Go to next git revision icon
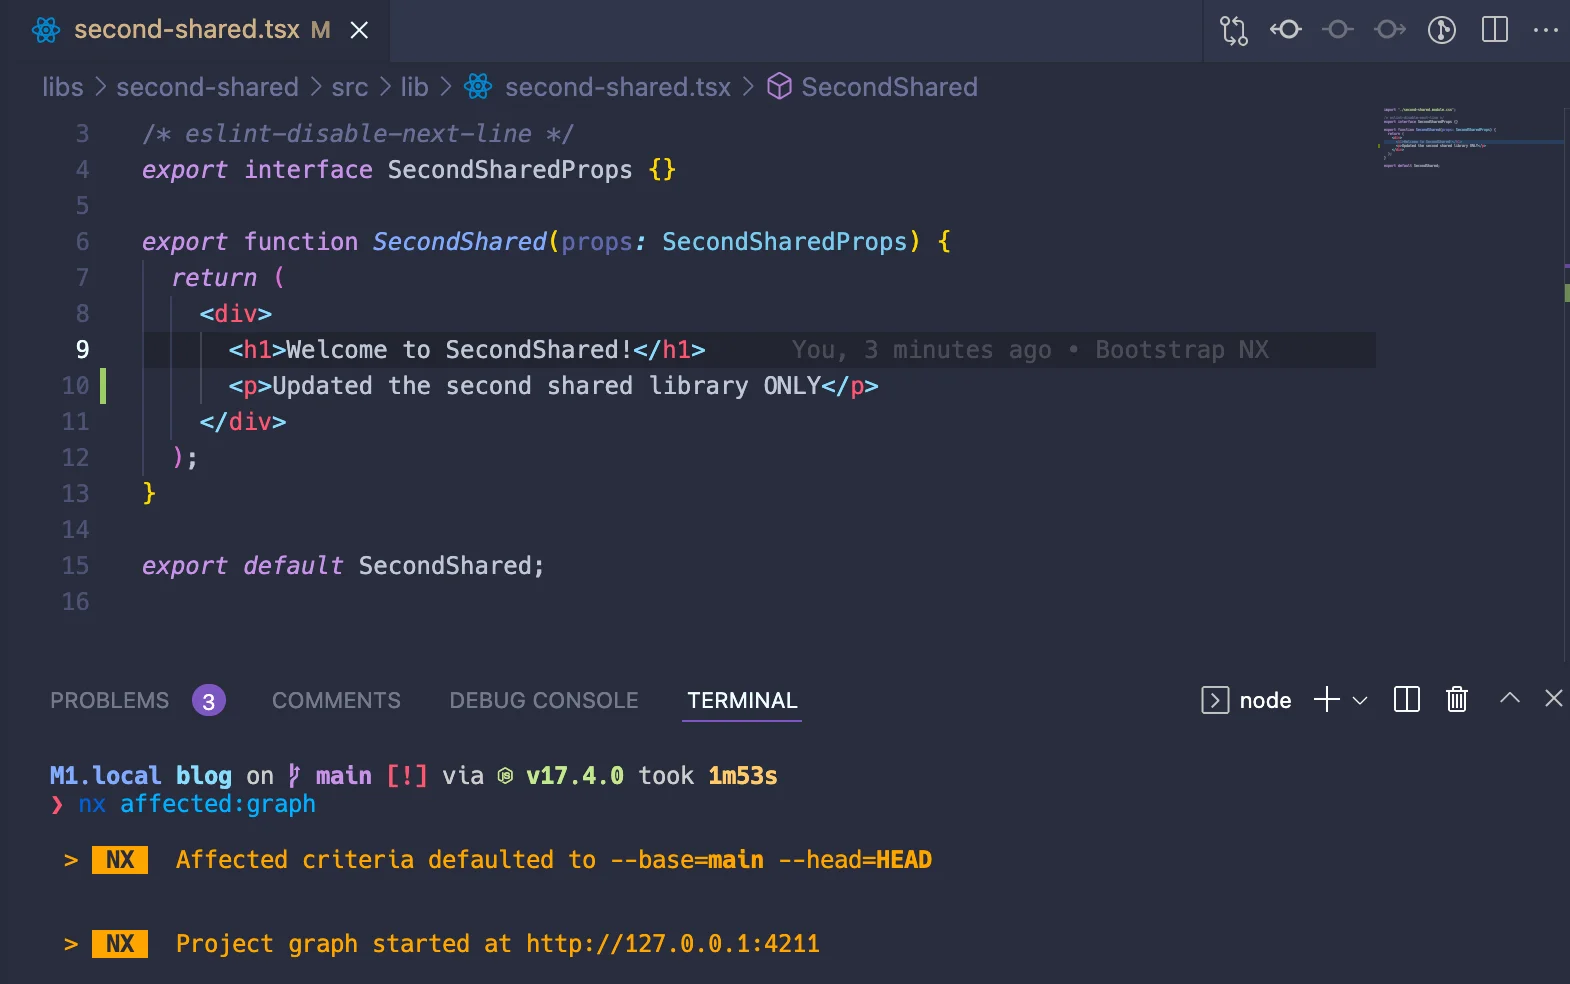 pyautogui.click(x=1390, y=30)
